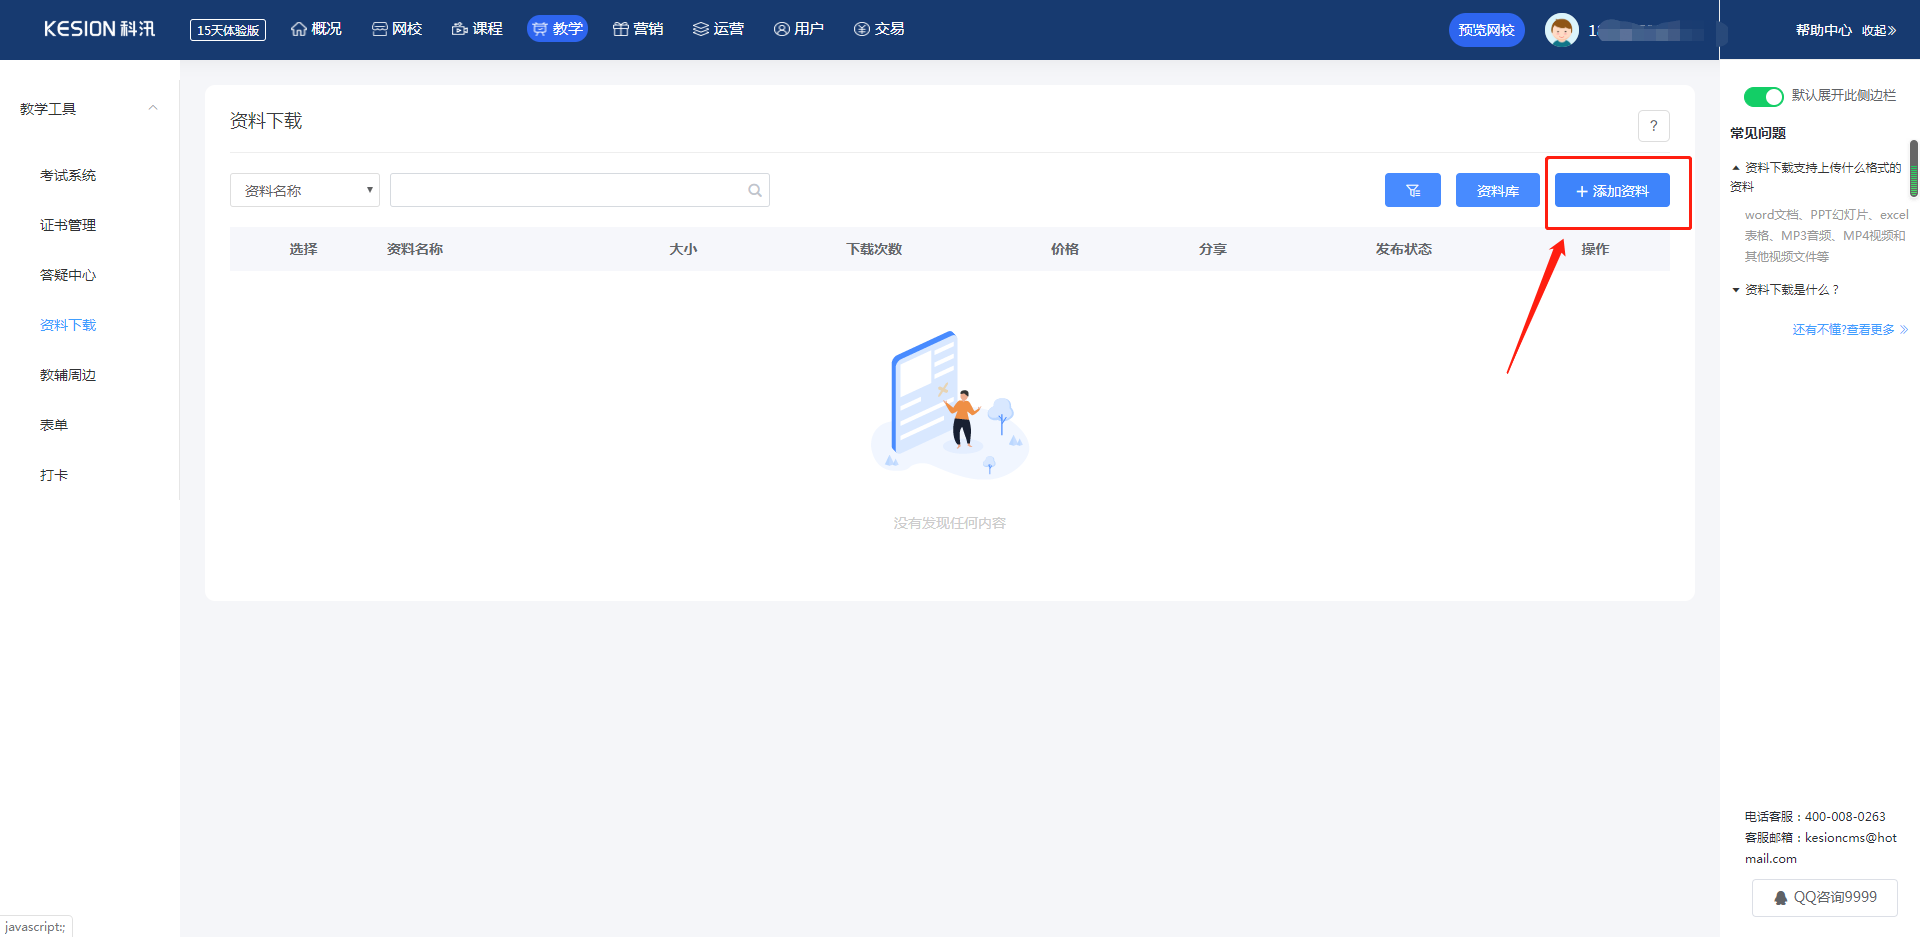
Task: Click the 分享 column header
Action: 1213,249
